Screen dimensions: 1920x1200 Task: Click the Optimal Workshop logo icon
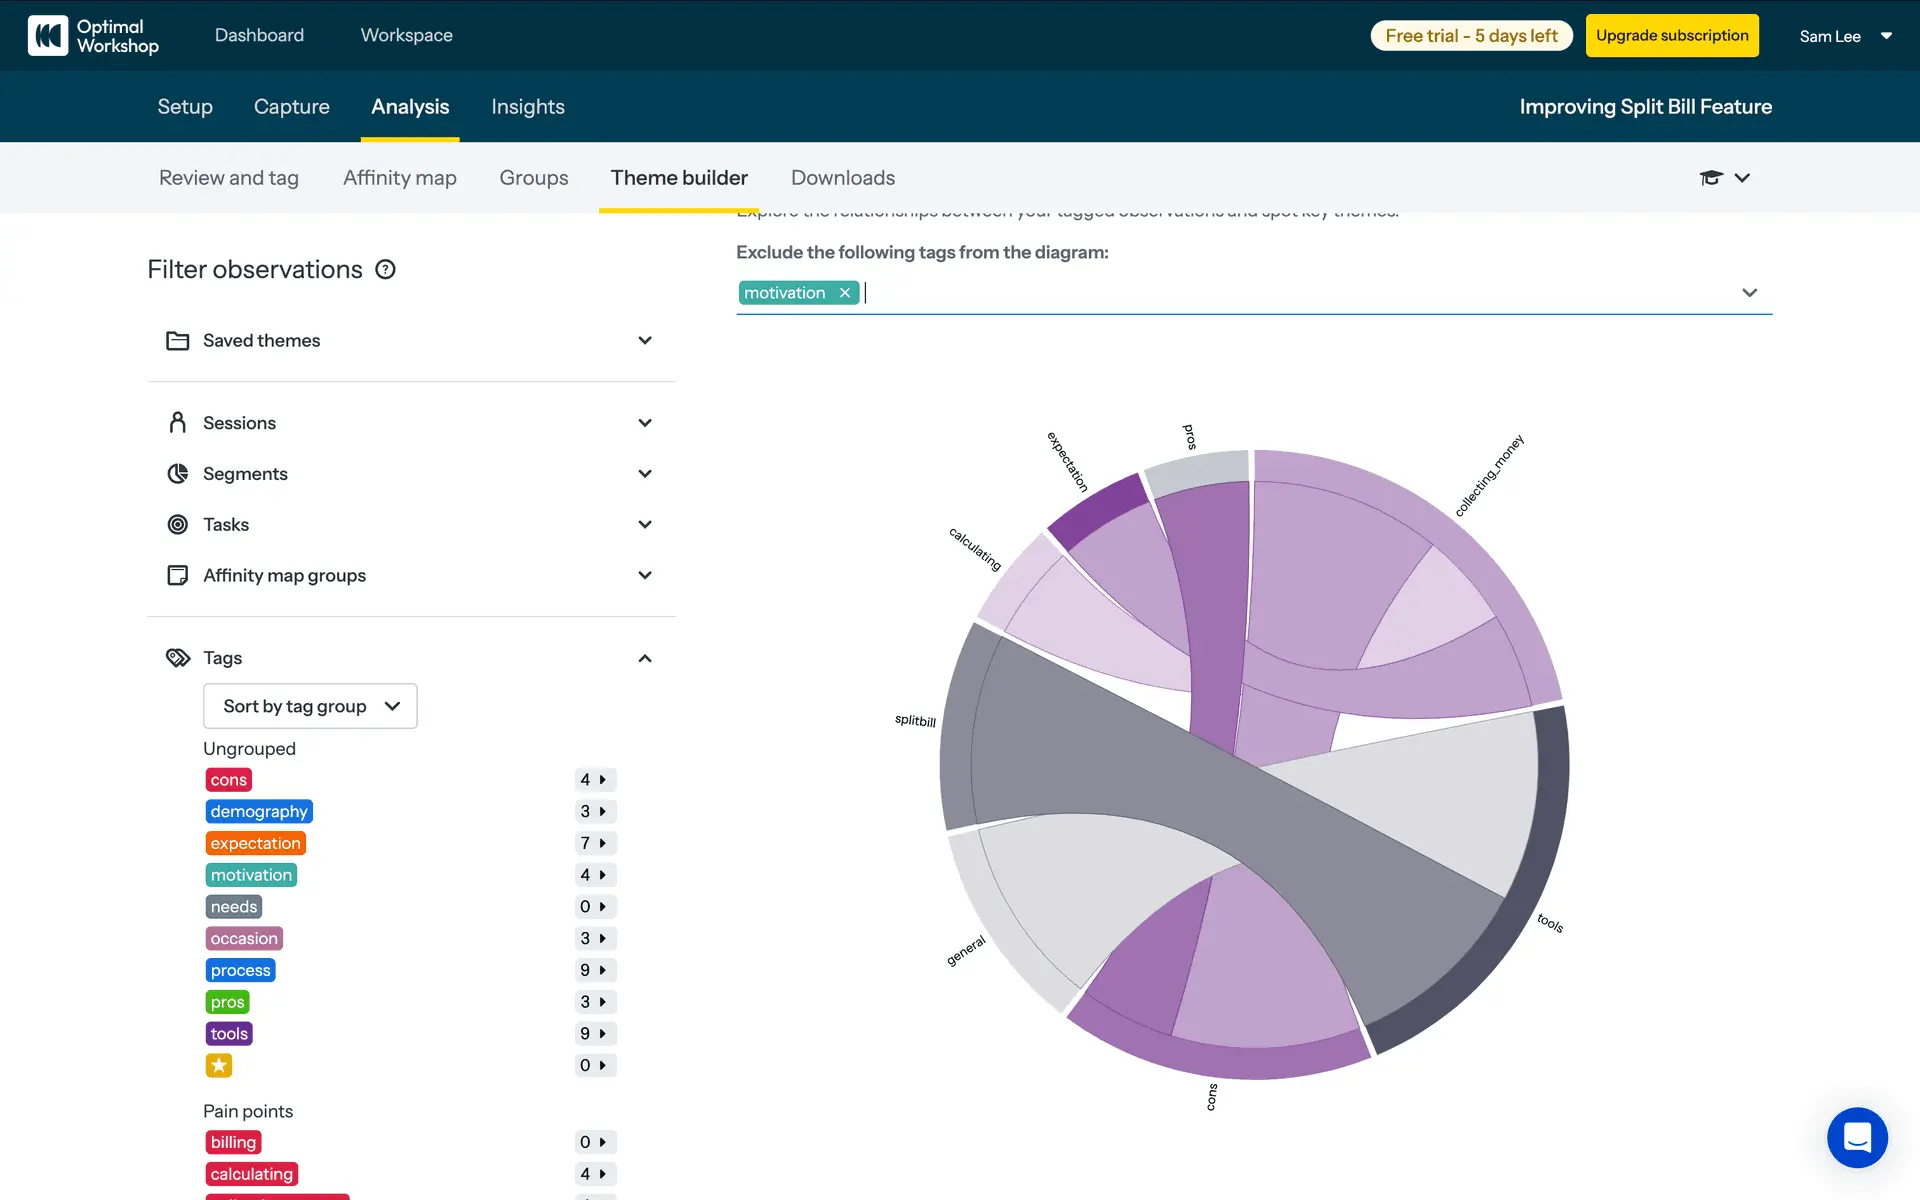coord(48,36)
